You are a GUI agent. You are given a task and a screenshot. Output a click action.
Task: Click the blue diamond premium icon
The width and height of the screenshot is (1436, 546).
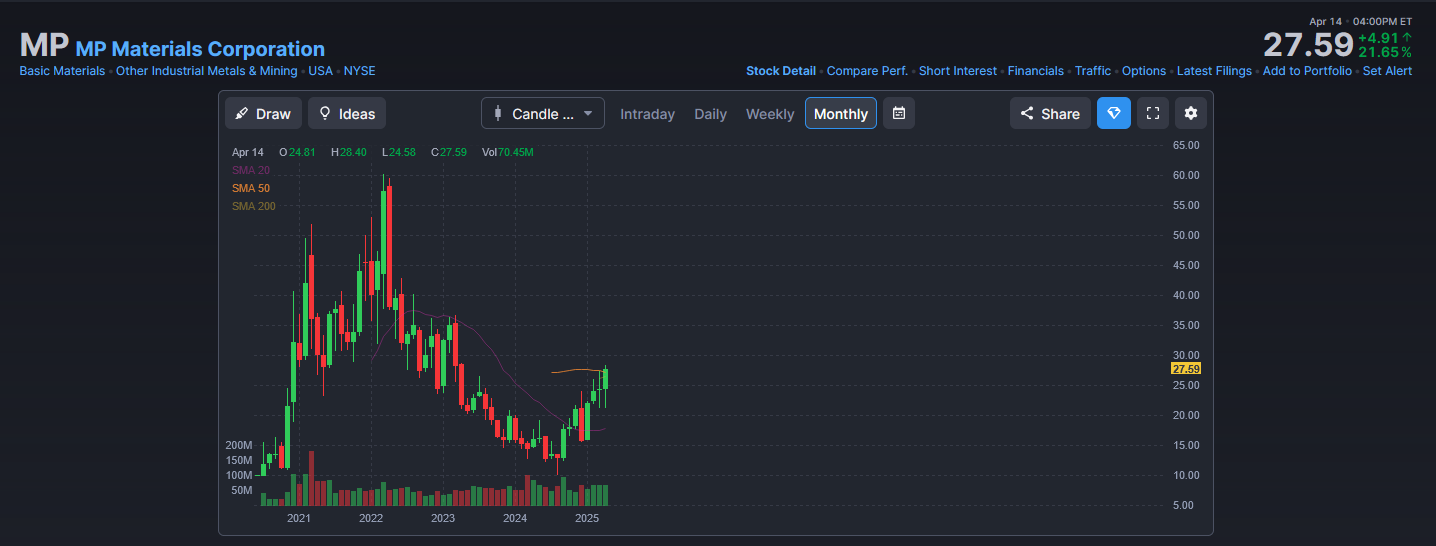pyautogui.click(x=1113, y=114)
